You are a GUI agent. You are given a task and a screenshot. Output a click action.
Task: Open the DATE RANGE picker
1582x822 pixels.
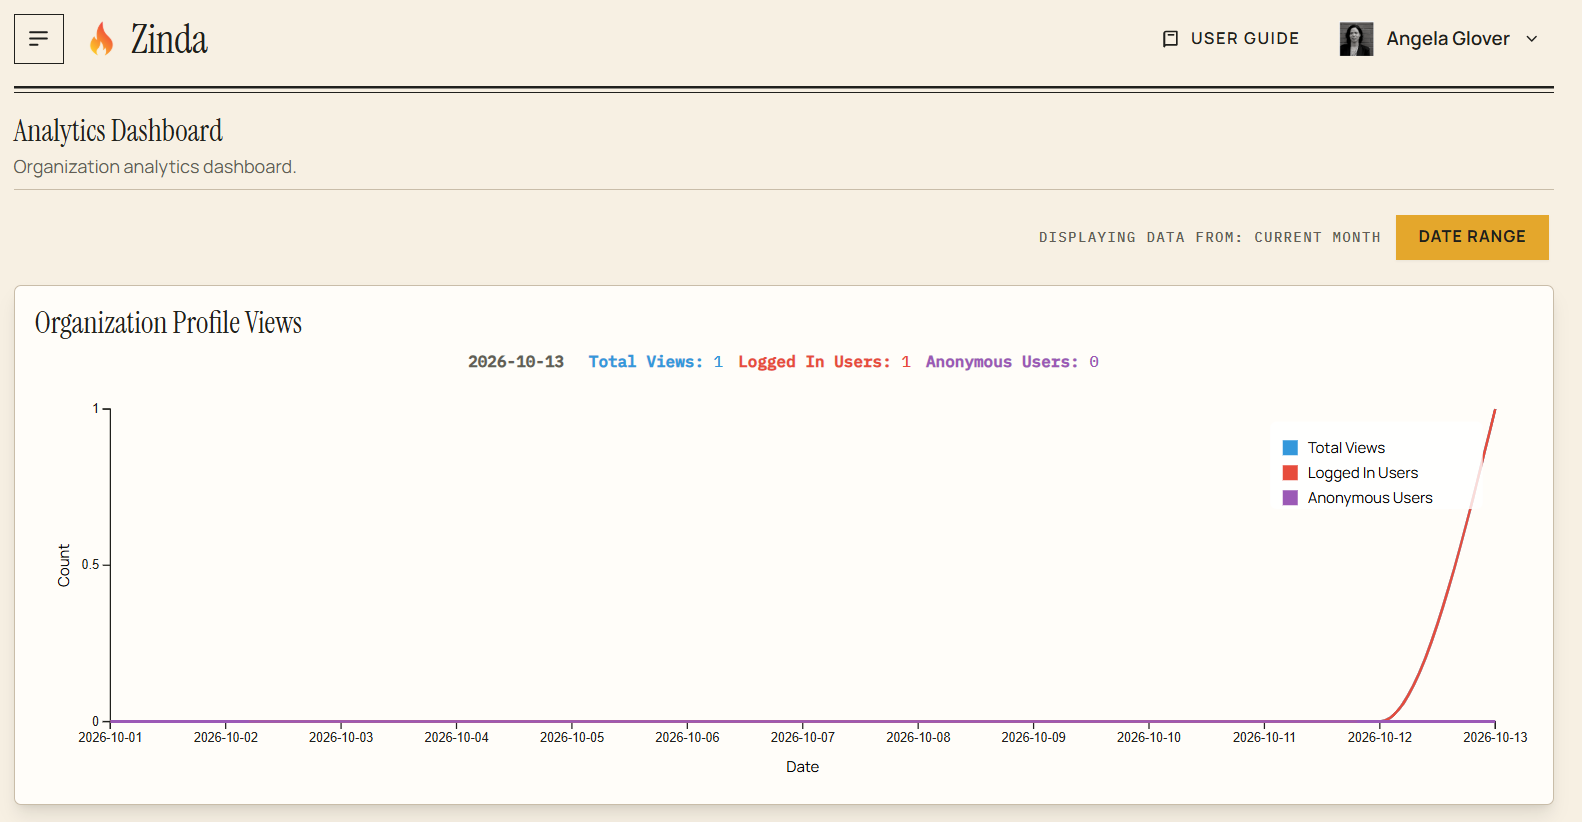point(1472,237)
